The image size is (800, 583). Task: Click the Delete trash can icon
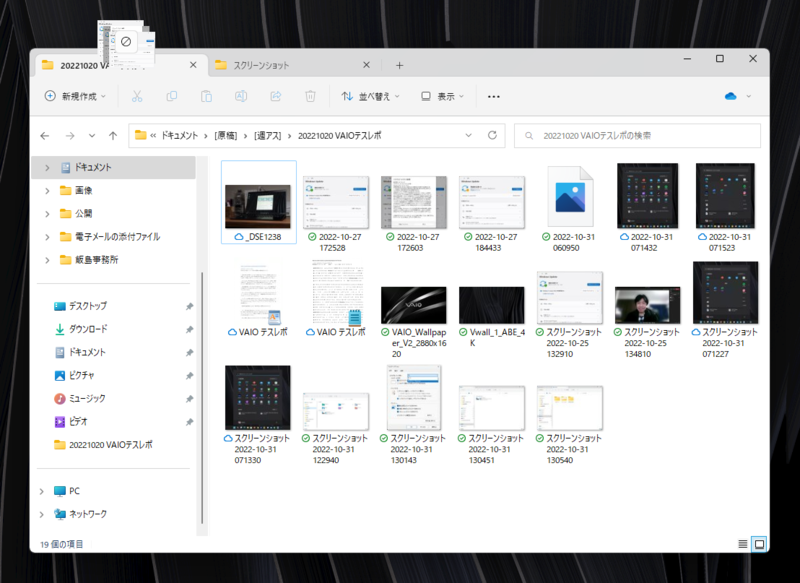point(310,96)
